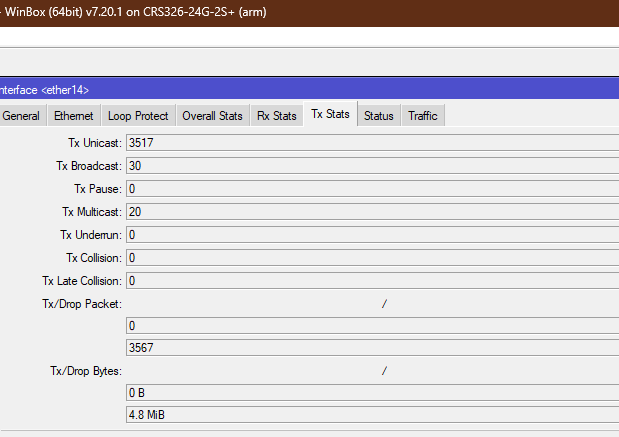Click the Interface <ether14> window title bar

(310, 90)
